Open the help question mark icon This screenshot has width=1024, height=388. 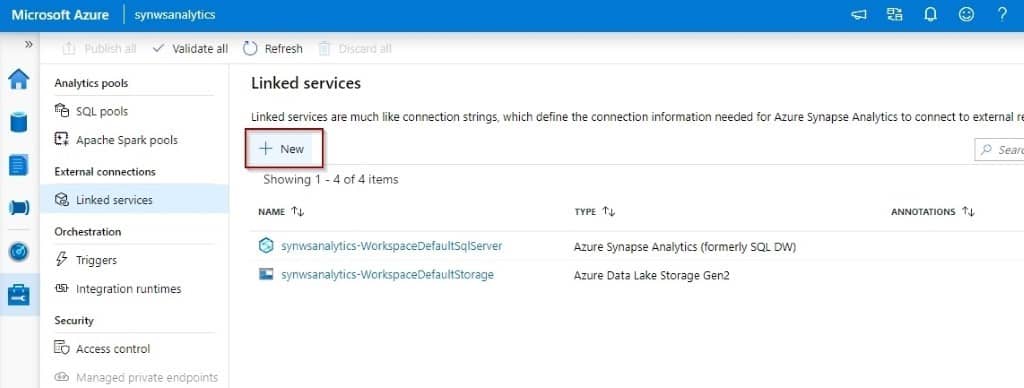(1002, 14)
